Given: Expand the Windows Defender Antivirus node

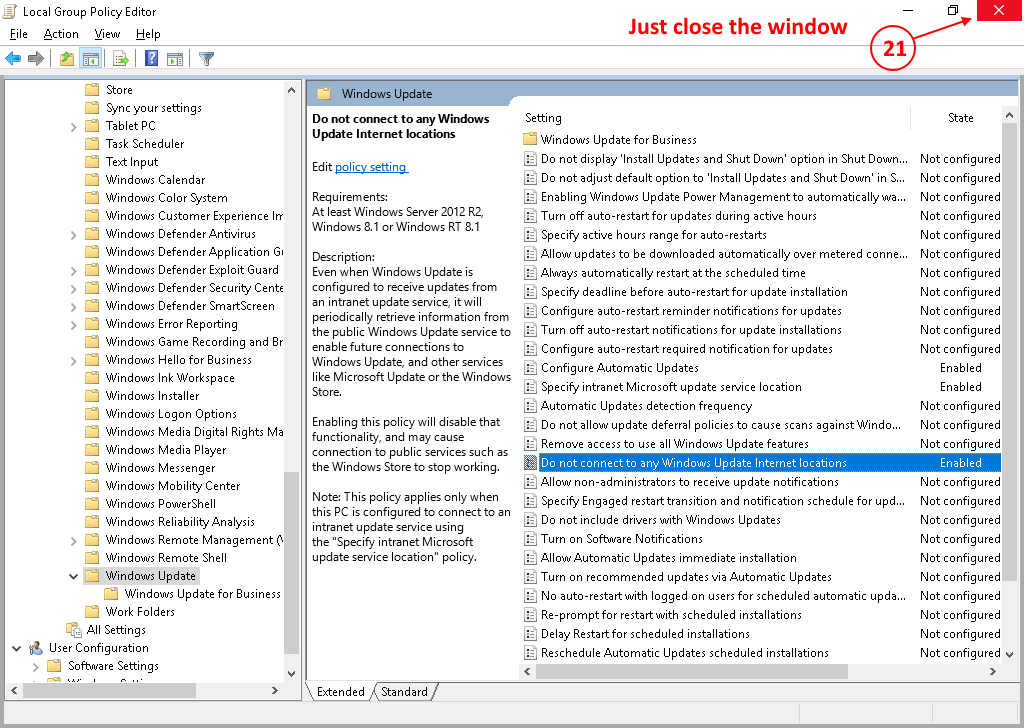Looking at the screenshot, I should 73,234.
